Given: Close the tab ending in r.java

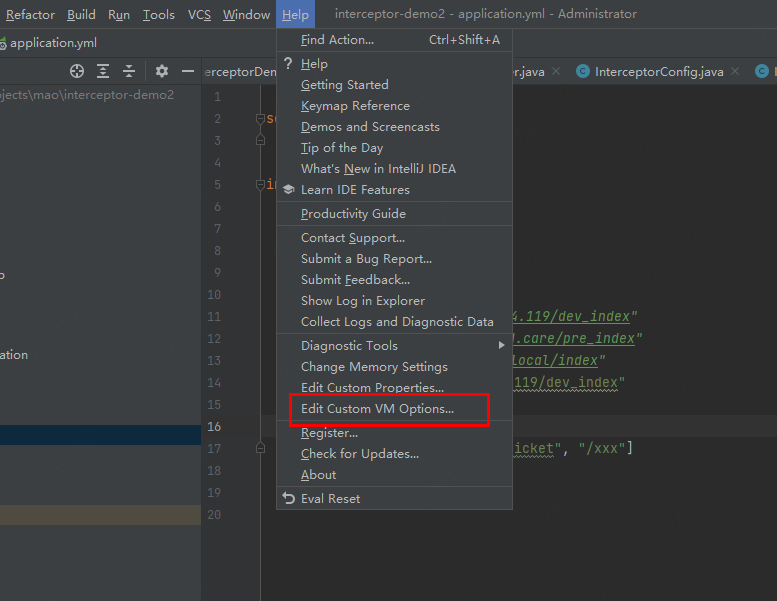Looking at the screenshot, I should tap(556, 71).
